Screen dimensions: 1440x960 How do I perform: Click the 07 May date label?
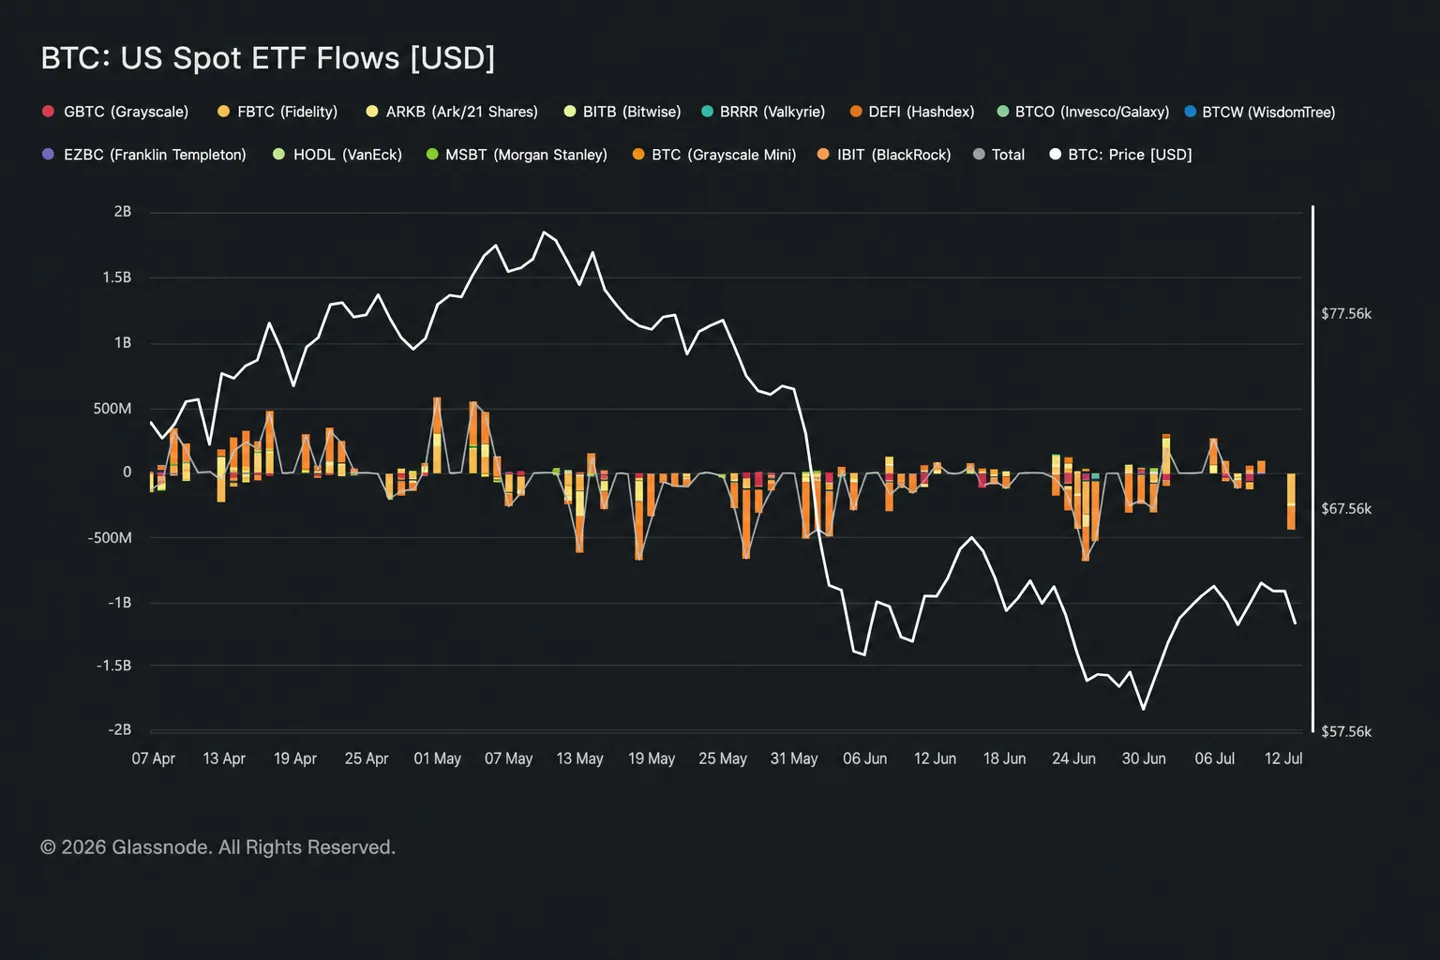(508, 759)
